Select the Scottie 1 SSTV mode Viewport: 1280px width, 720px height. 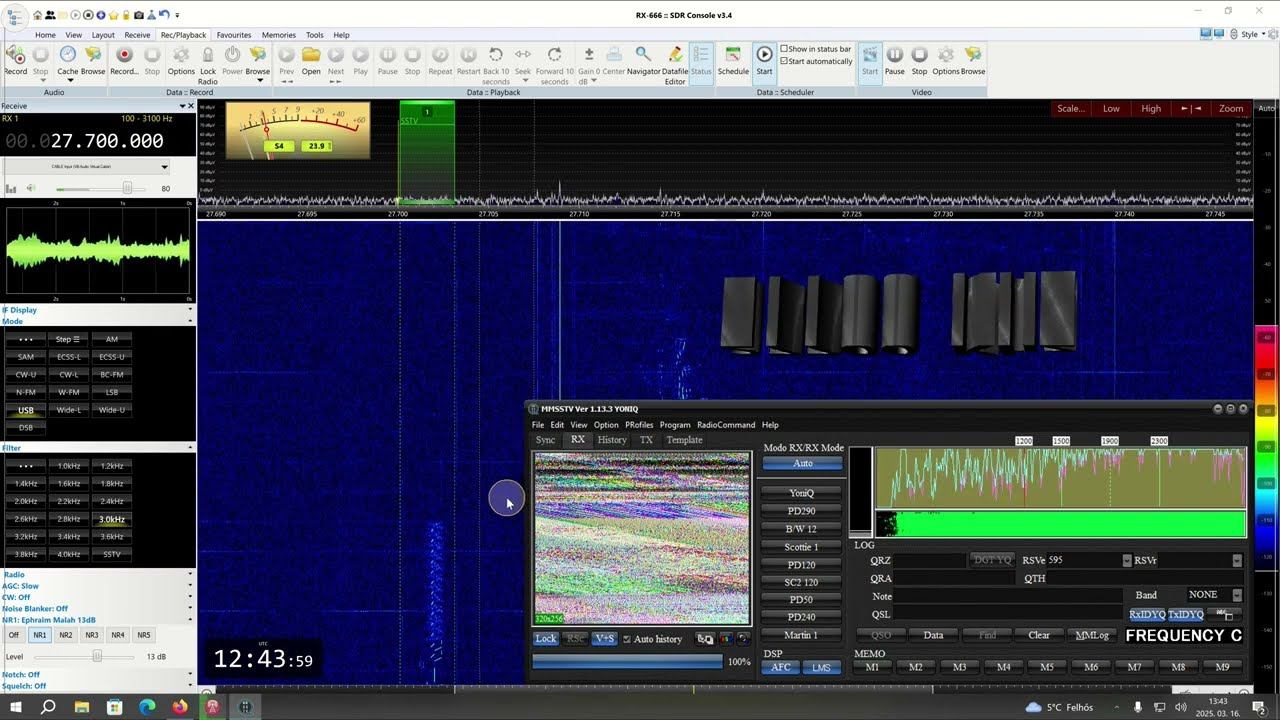[801, 547]
